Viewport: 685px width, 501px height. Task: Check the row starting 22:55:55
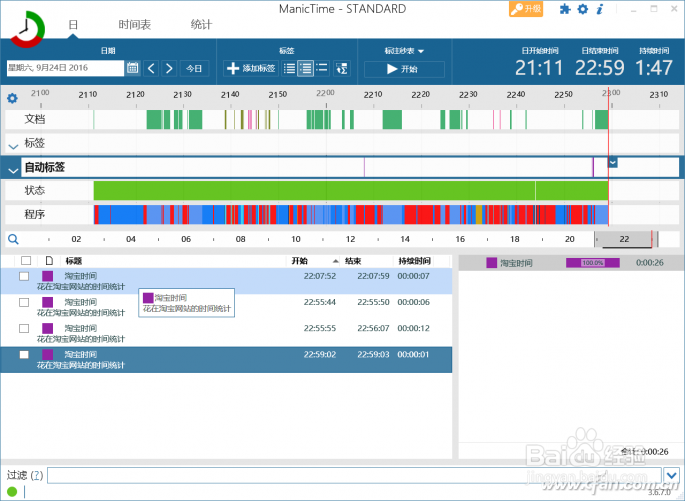click(24, 328)
